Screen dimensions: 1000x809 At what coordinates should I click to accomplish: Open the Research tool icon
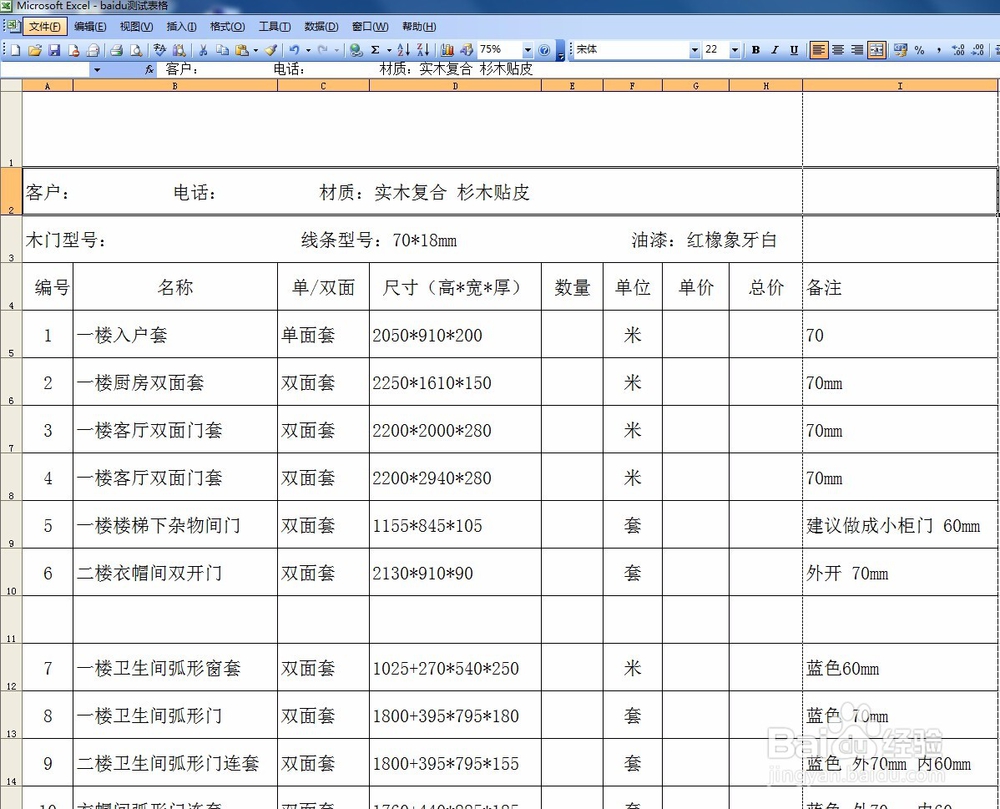pyautogui.click(x=179, y=50)
